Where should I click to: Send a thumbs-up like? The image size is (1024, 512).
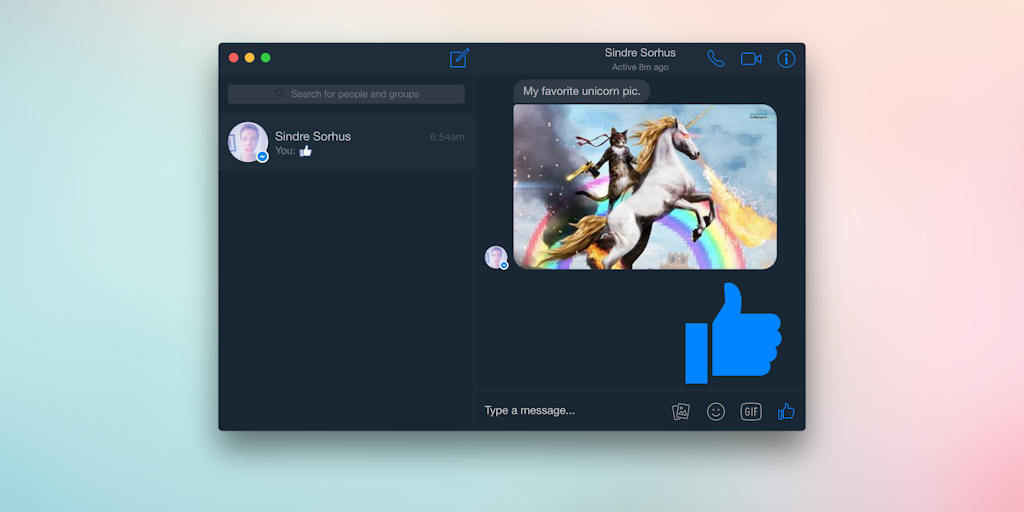(x=786, y=411)
